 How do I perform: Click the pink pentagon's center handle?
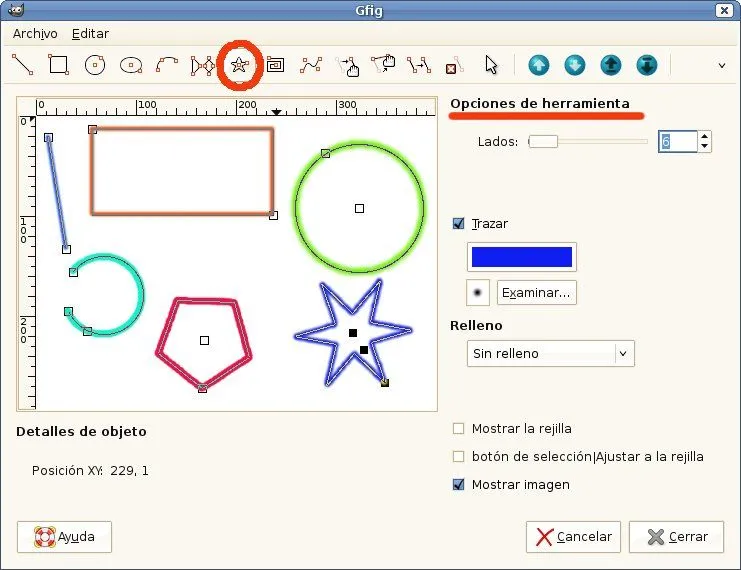click(x=204, y=340)
